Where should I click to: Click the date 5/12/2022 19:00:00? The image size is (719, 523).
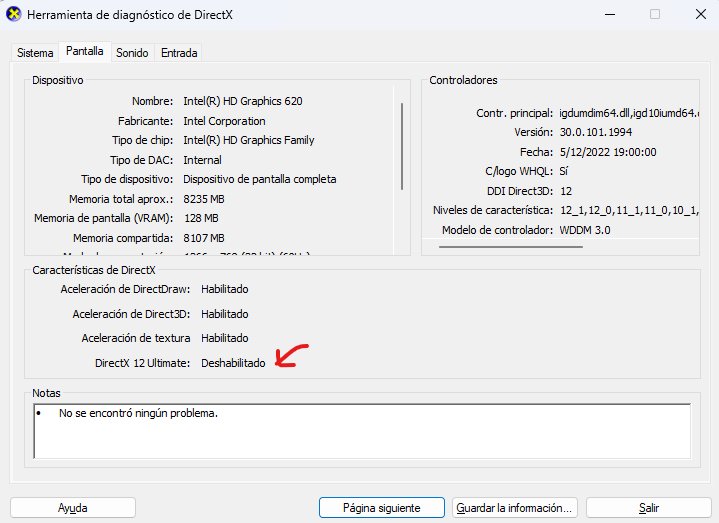[x=608, y=152]
